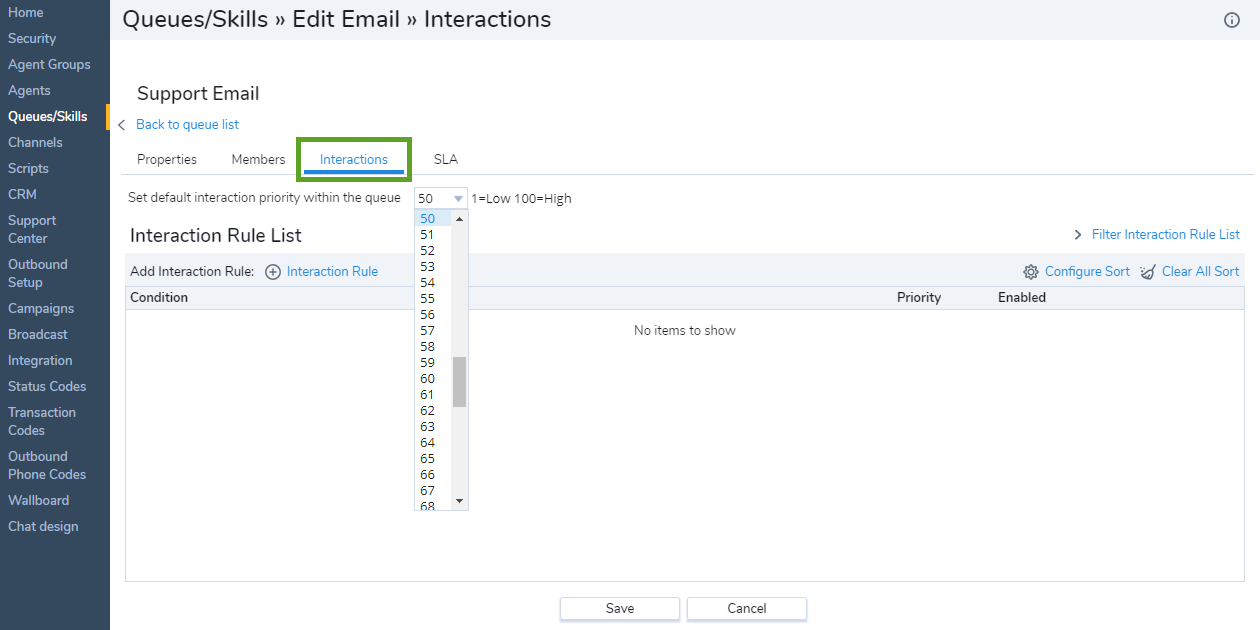Open Outbound Phone Codes in the sidebar
This screenshot has height=630, width=1260.
[x=47, y=465]
